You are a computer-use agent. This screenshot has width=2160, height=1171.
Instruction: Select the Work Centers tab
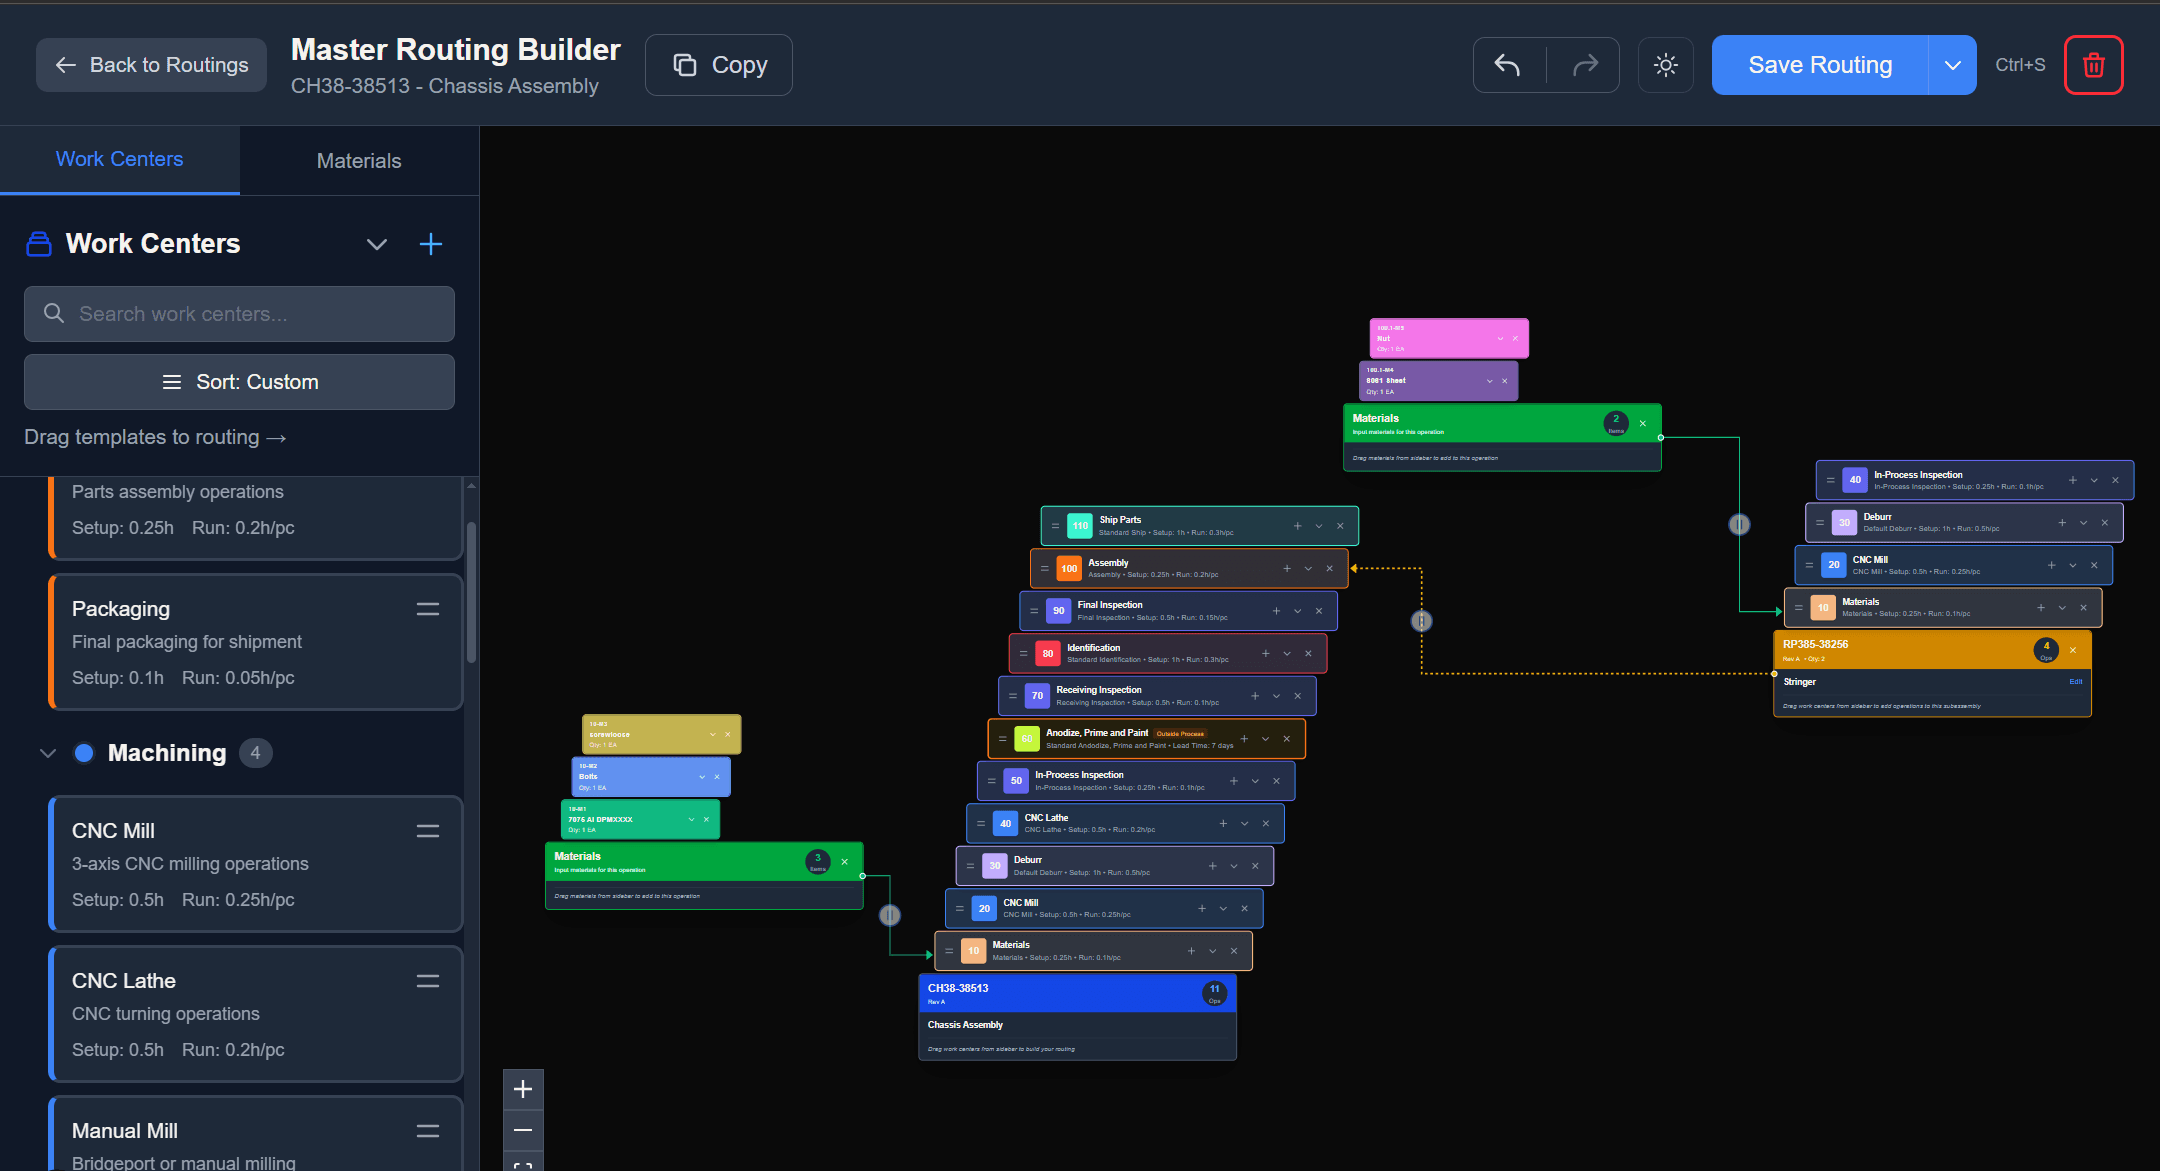[119, 159]
